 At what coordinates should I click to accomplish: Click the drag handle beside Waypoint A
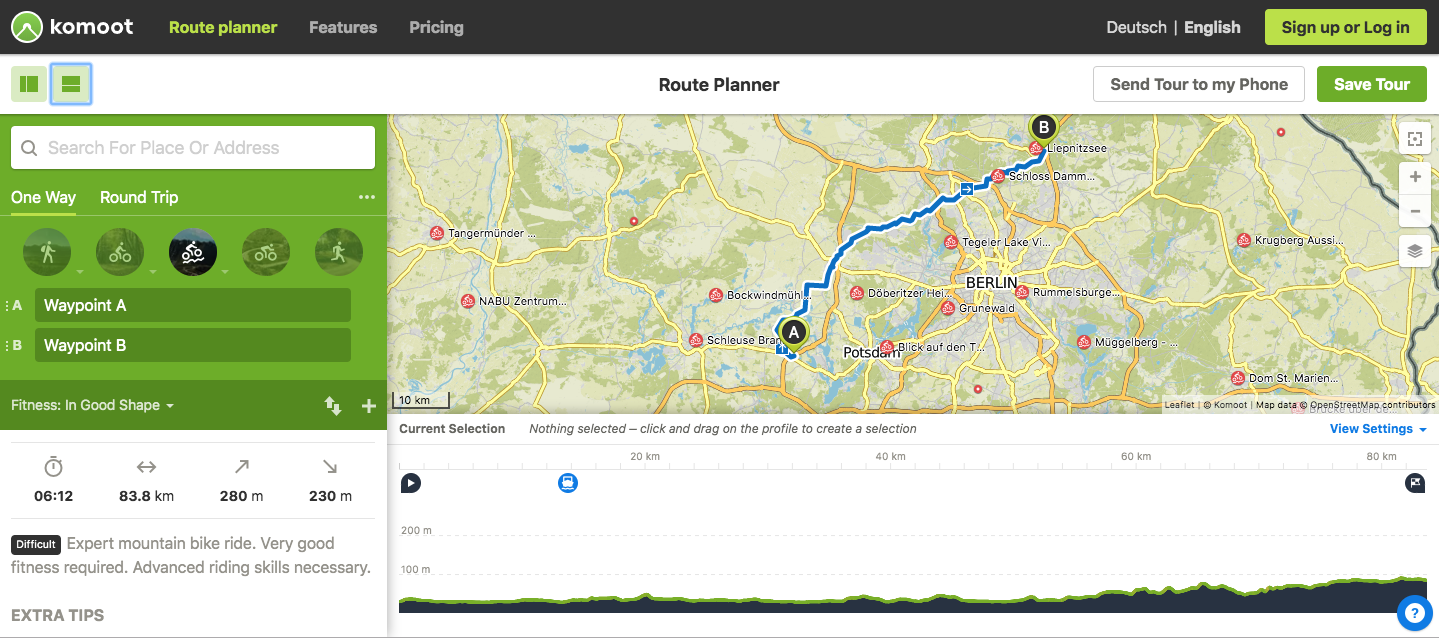tap(8, 305)
